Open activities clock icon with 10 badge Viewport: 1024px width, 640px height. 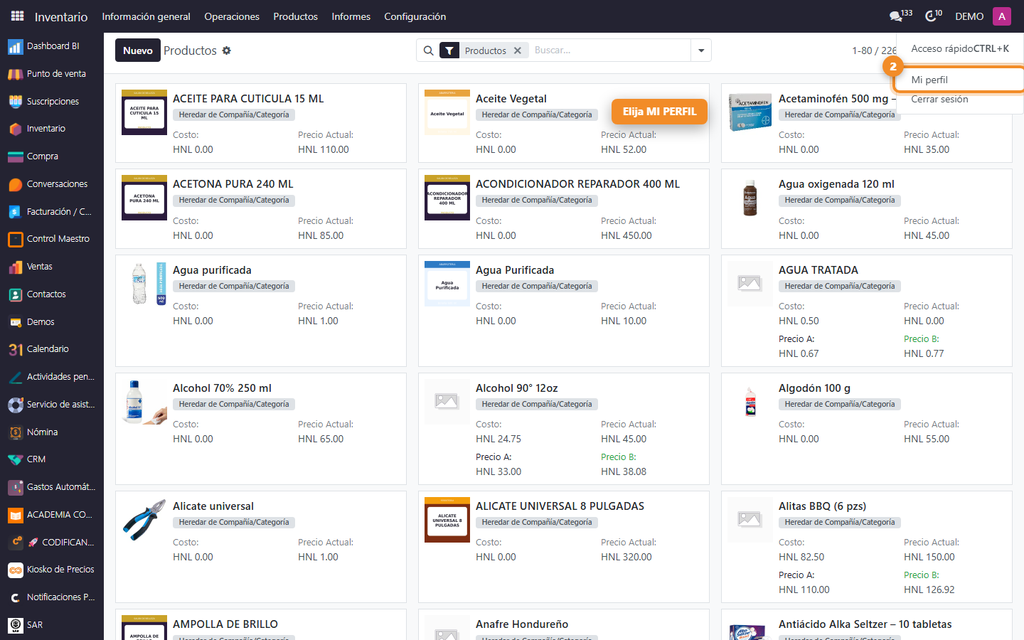click(x=934, y=16)
